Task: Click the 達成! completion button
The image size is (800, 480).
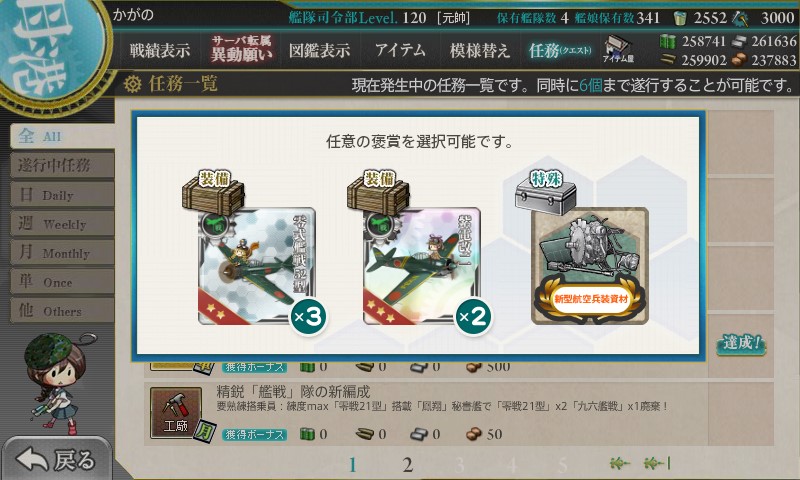Action: click(x=741, y=343)
